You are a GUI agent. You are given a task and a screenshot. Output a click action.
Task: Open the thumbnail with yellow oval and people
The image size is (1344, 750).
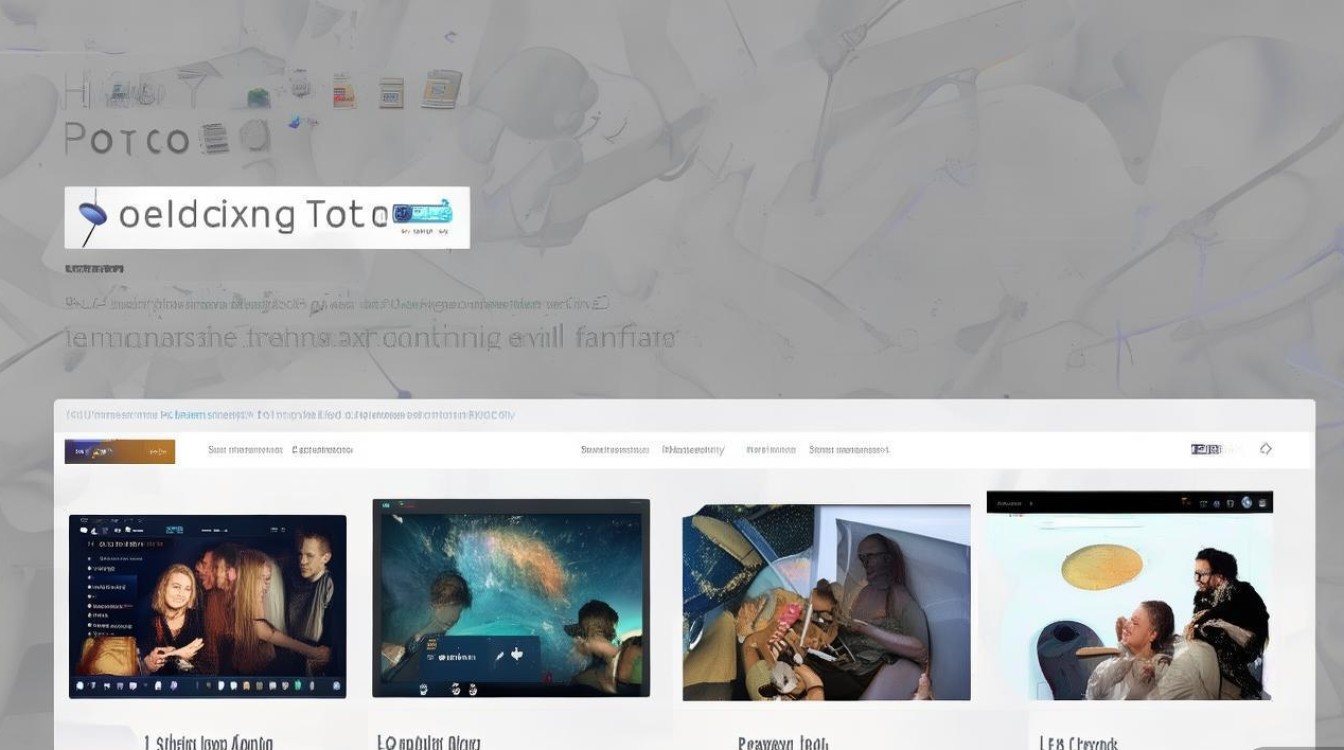1130,595
